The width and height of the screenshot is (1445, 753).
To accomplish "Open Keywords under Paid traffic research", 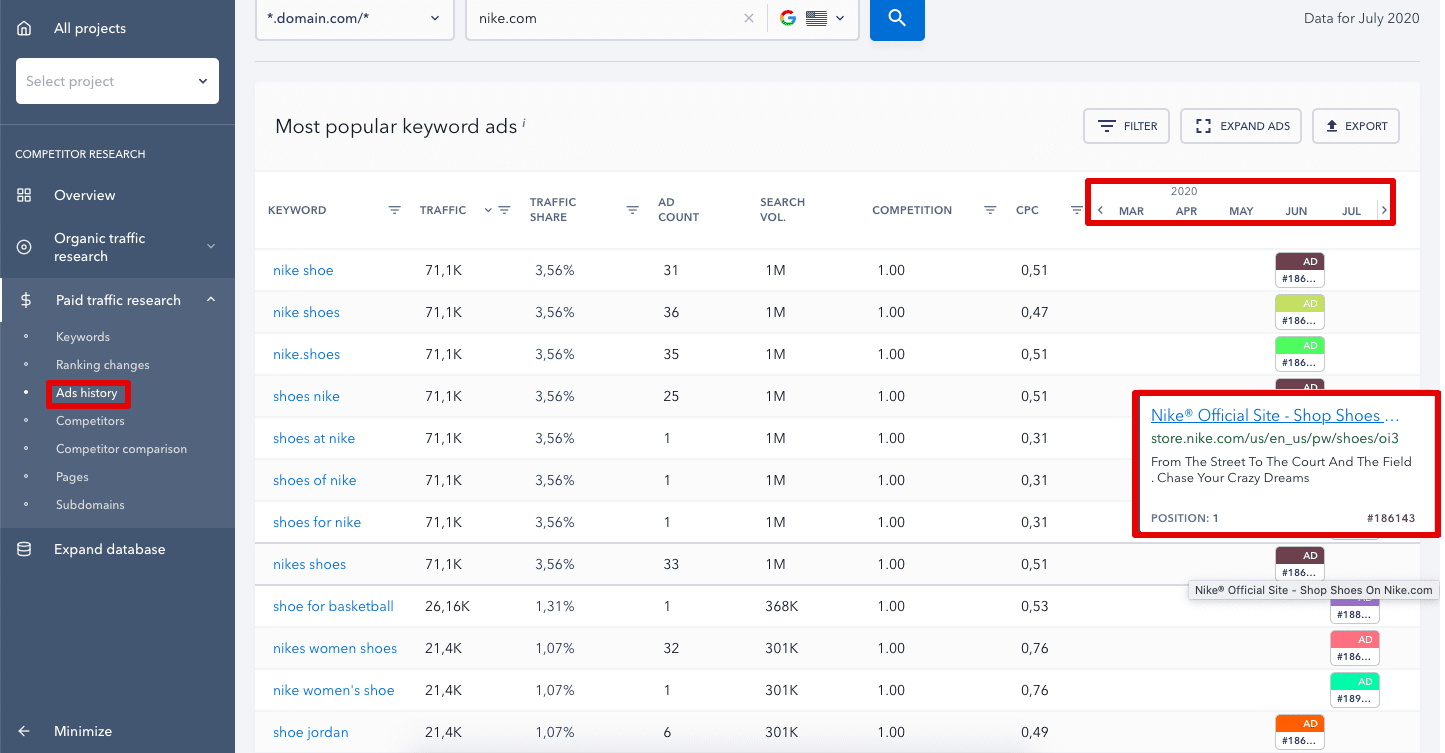I will tap(83, 337).
